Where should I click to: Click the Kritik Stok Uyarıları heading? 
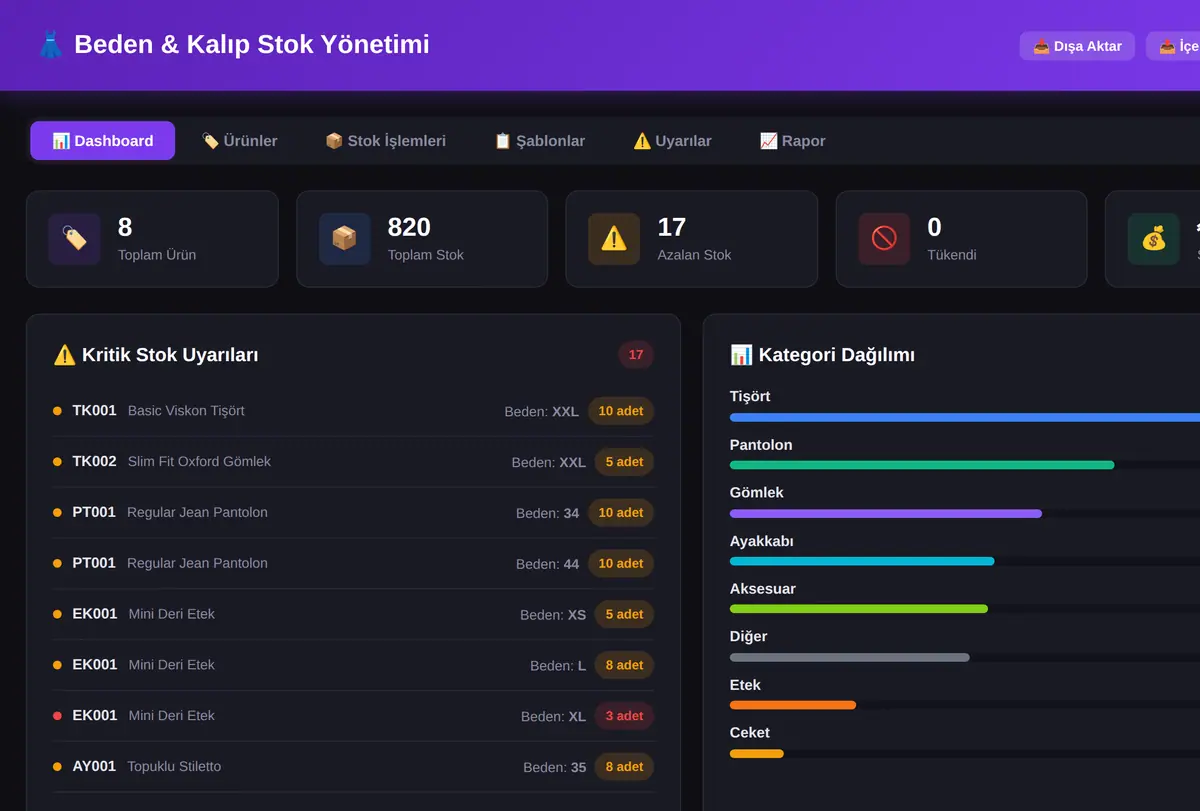point(156,355)
